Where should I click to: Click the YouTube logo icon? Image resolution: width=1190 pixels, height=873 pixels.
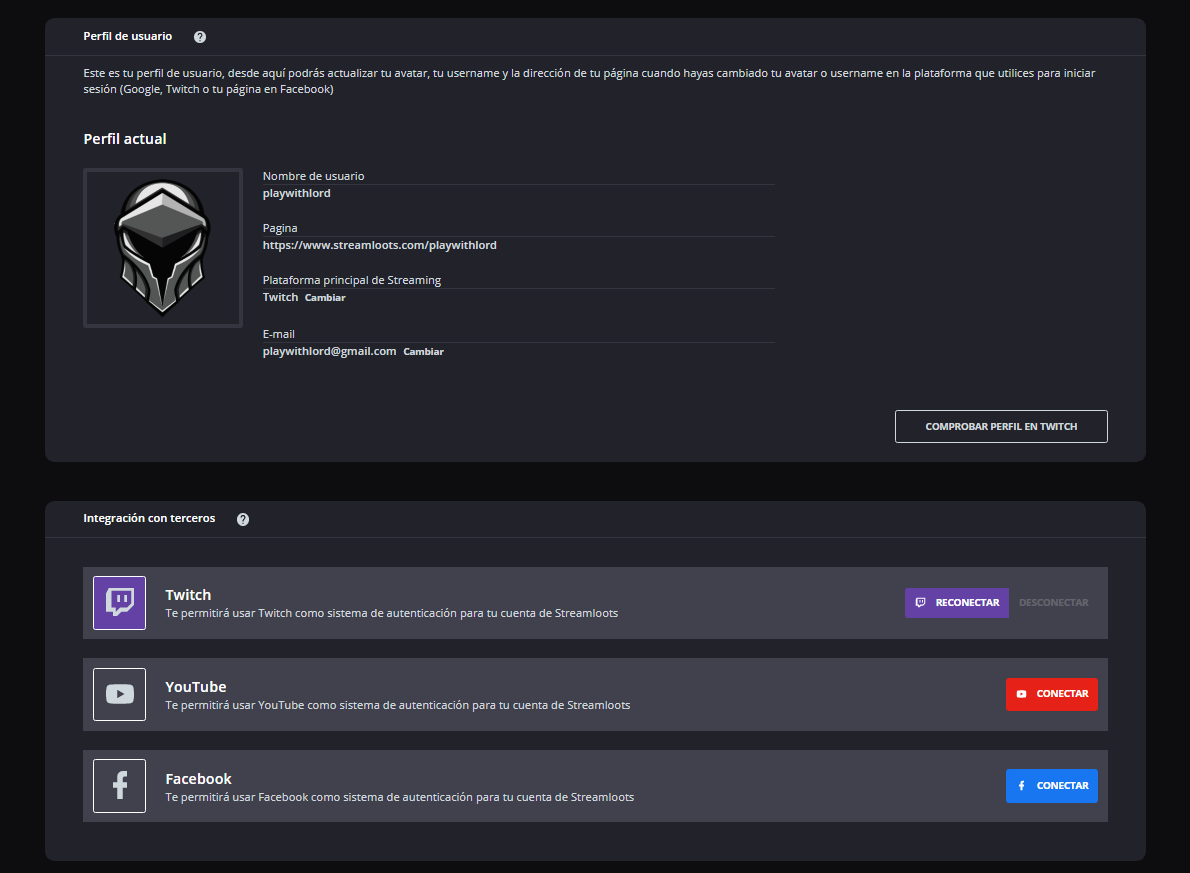tap(119, 695)
